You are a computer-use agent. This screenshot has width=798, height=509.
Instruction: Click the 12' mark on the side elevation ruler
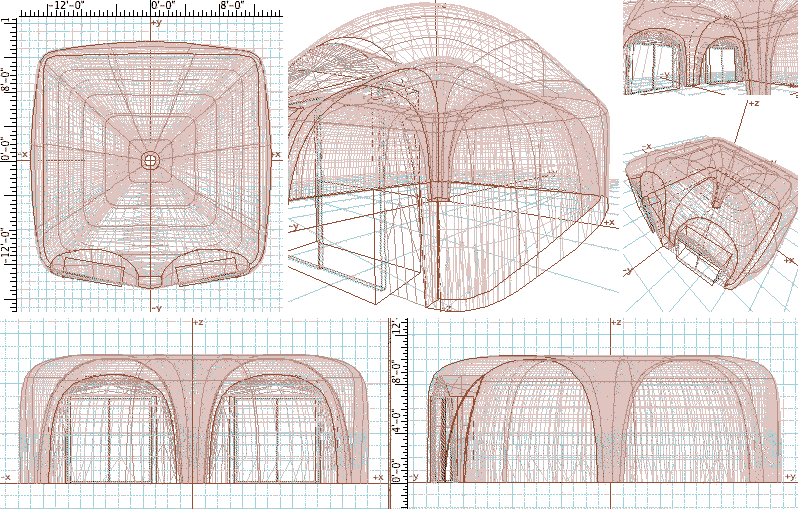[x=396, y=328]
